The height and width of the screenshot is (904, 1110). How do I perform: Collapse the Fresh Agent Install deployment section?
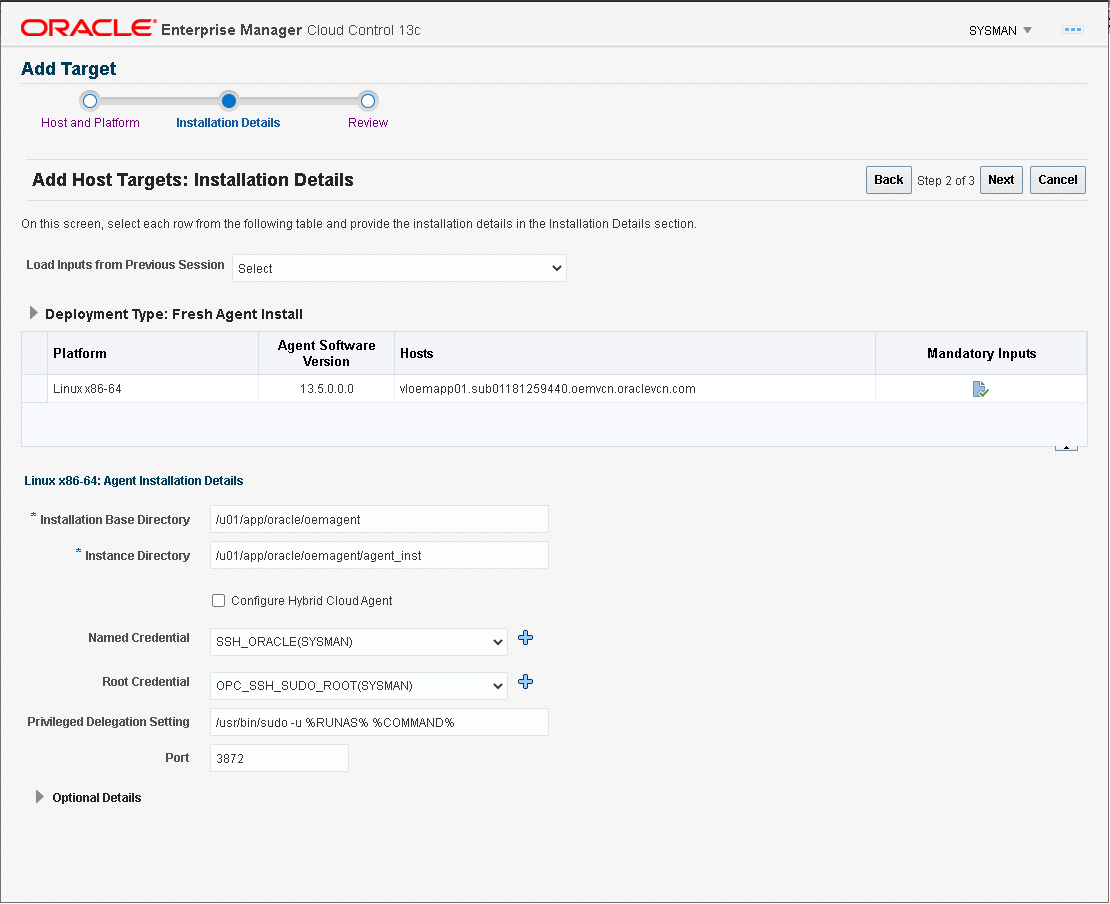coord(33,313)
